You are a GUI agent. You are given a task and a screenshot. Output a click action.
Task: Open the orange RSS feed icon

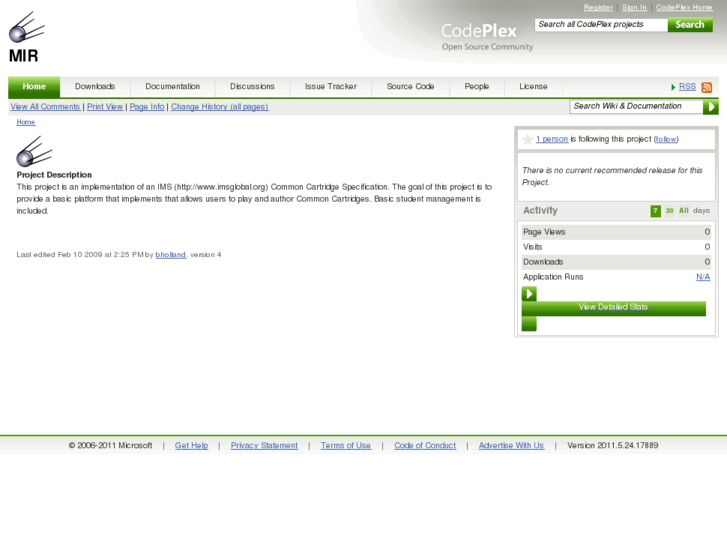[707, 87]
